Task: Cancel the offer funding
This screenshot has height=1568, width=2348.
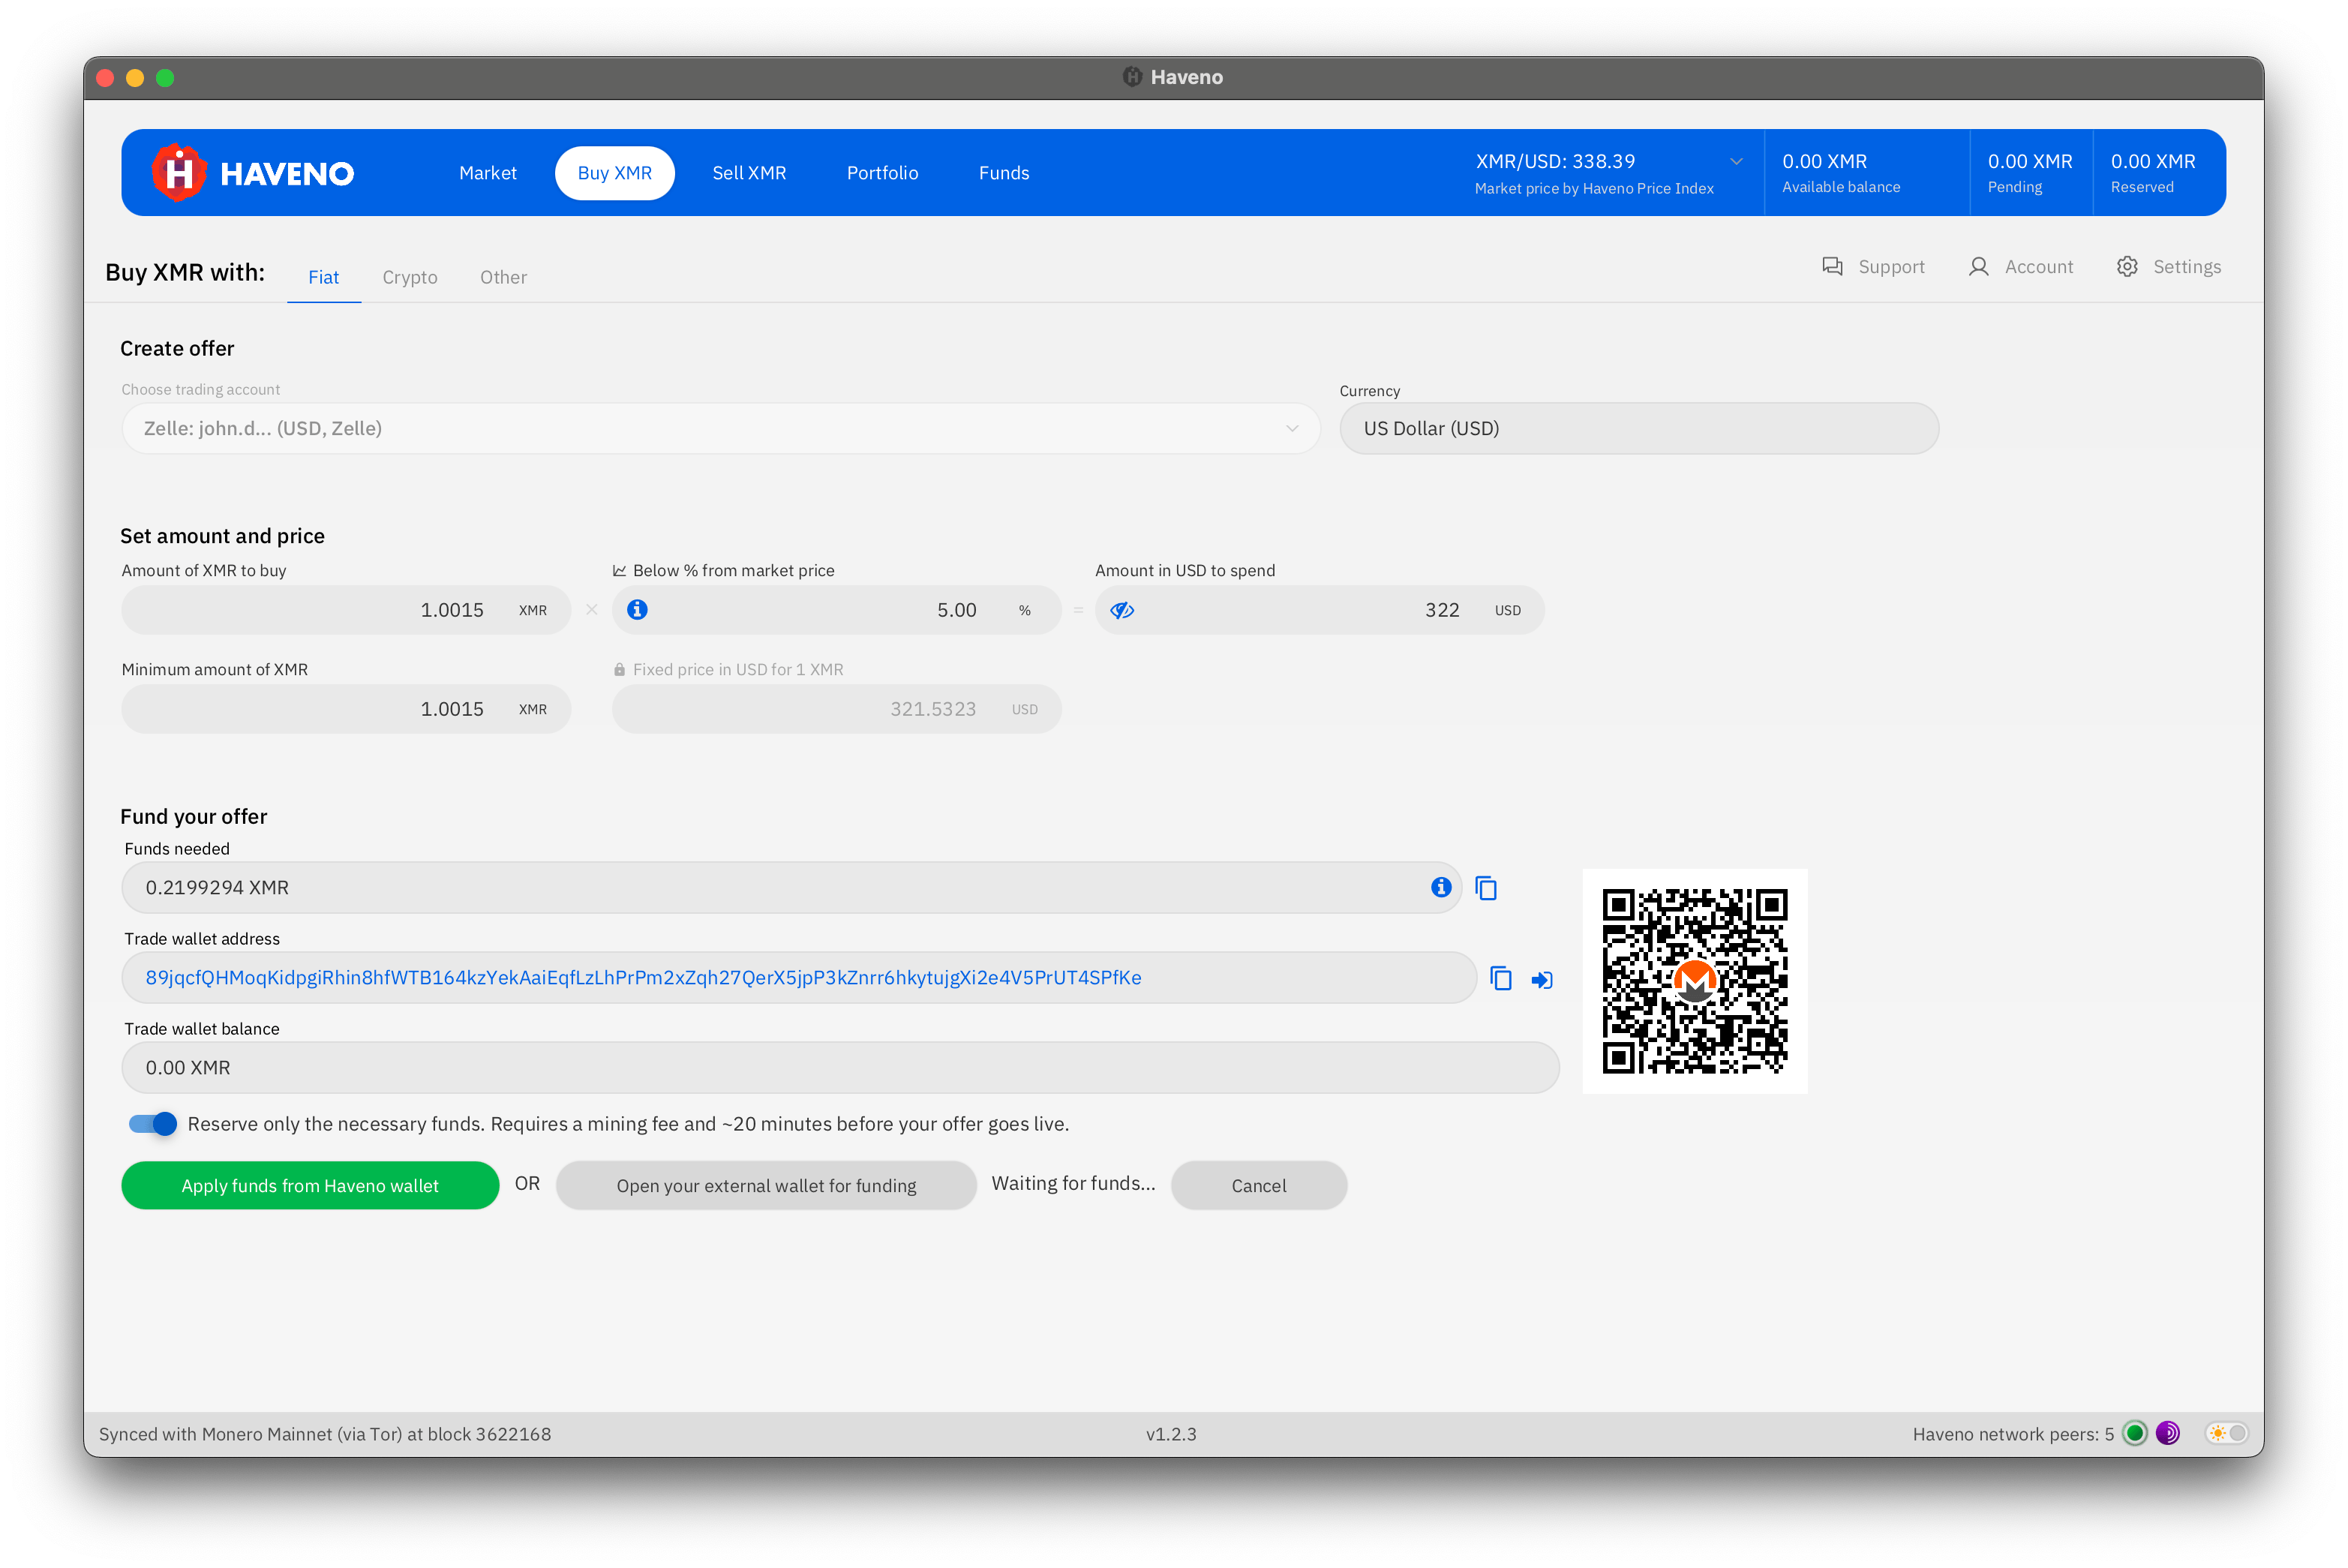Action: coord(1258,1185)
